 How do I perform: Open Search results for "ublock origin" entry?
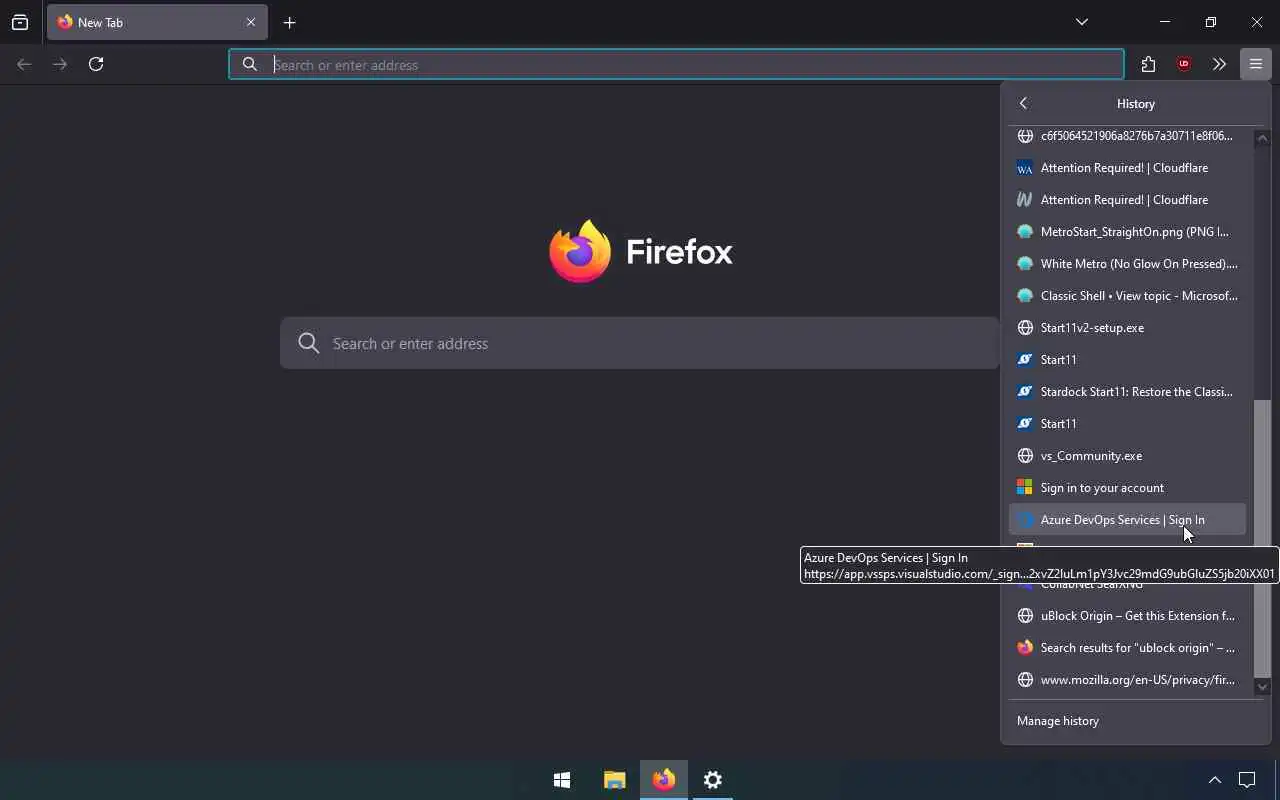tap(1127, 647)
